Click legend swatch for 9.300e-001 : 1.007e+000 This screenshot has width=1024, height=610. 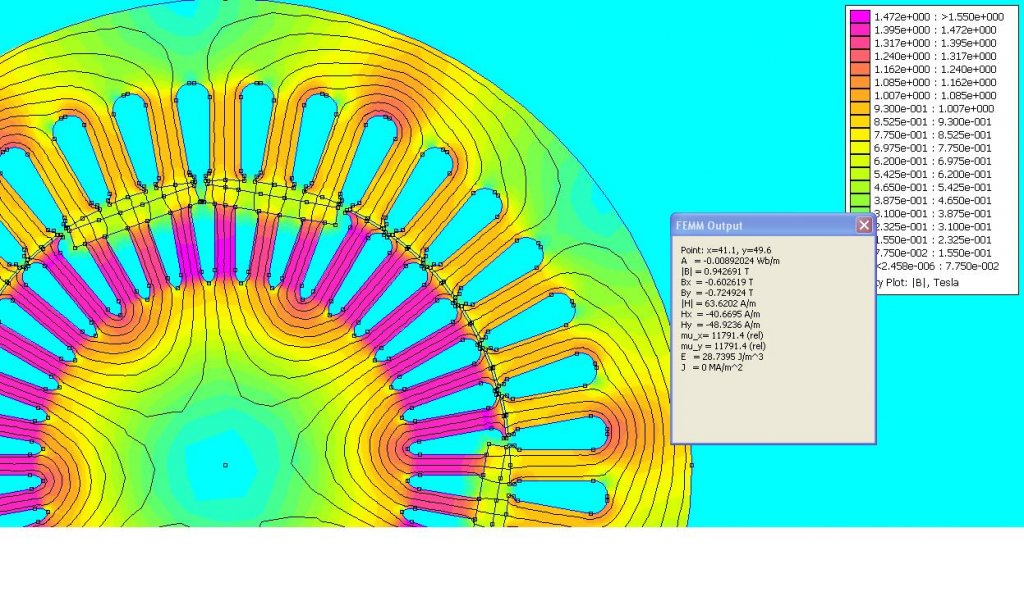[860, 108]
